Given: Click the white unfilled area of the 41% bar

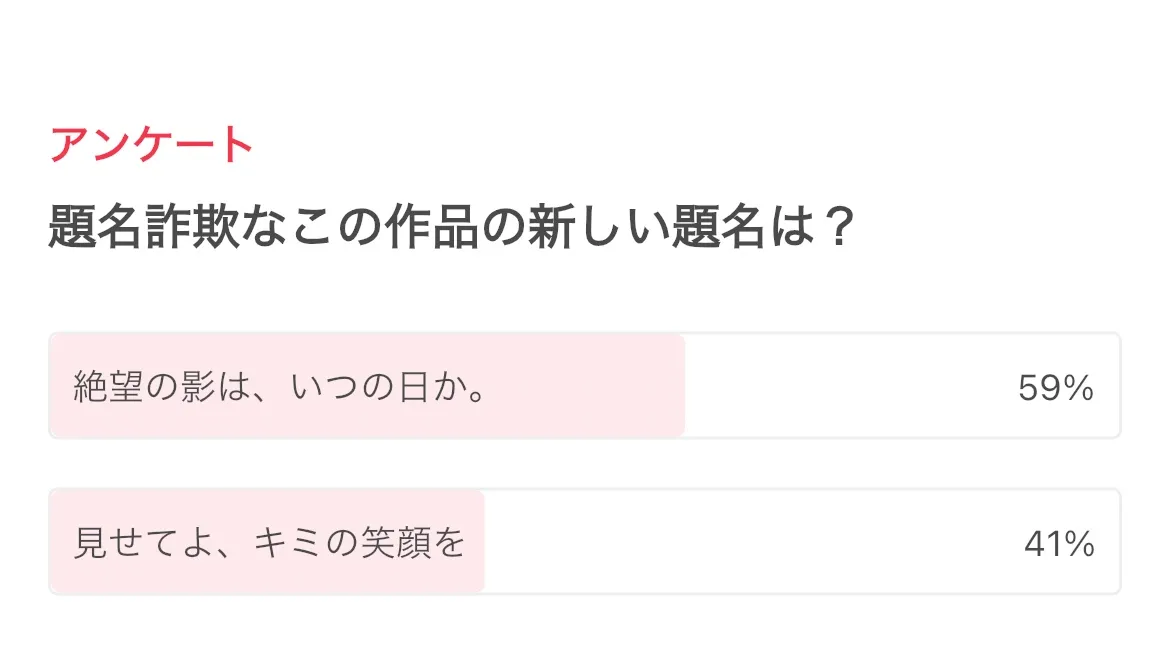Looking at the screenshot, I should pyautogui.click(x=750, y=543).
